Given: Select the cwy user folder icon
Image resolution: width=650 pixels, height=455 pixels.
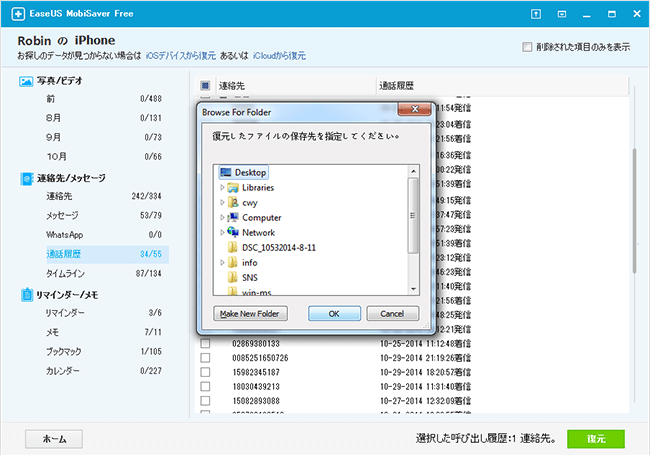Looking at the screenshot, I should click(233, 203).
